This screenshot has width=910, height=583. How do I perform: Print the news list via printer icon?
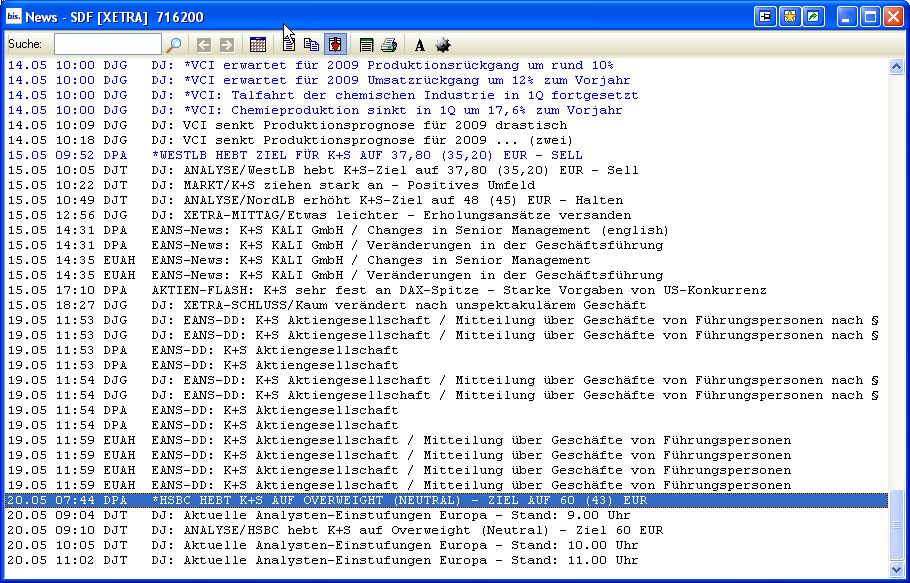point(389,45)
